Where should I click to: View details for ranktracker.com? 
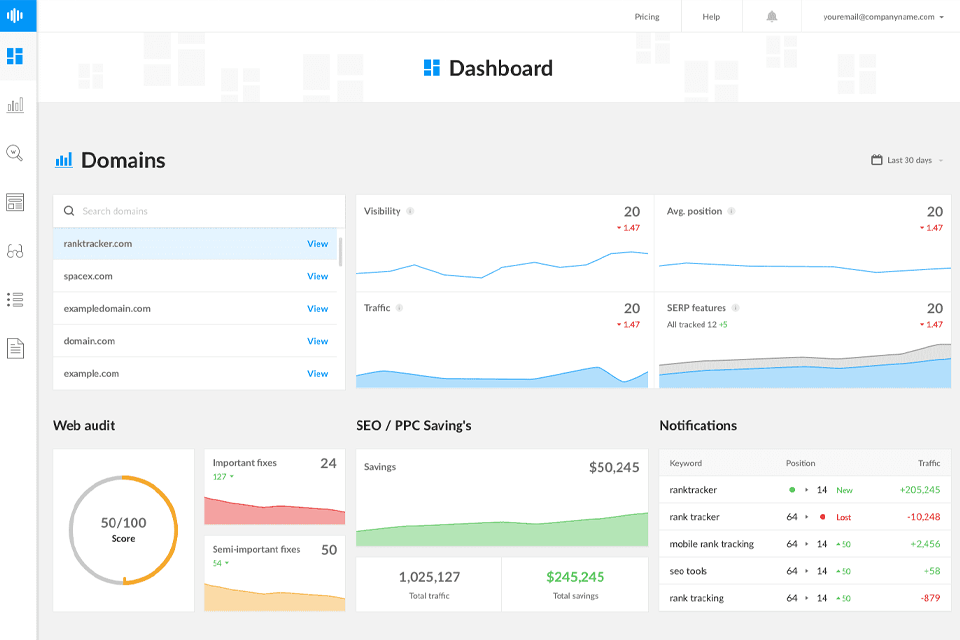point(318,243)
